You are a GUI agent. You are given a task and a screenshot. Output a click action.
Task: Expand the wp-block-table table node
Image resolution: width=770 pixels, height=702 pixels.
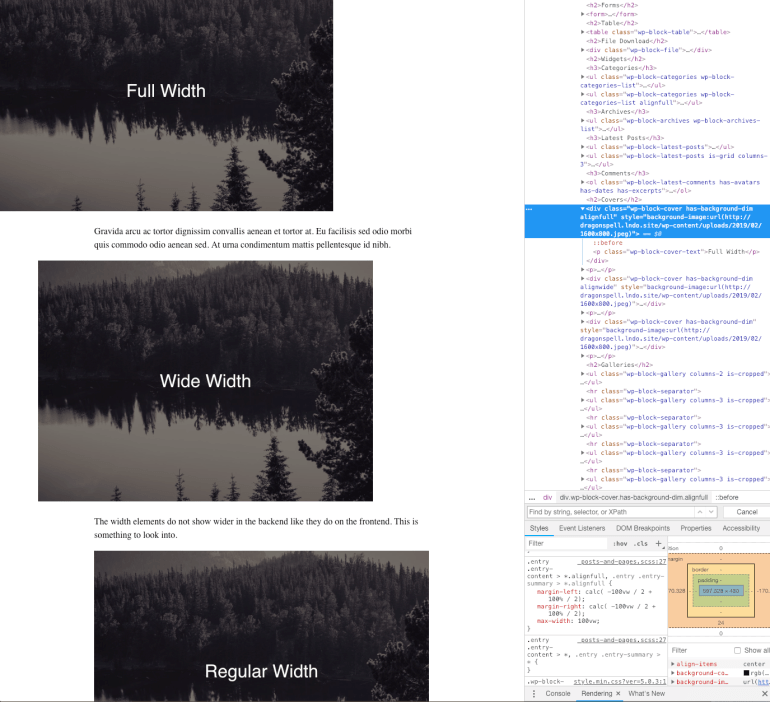point(582,32)
